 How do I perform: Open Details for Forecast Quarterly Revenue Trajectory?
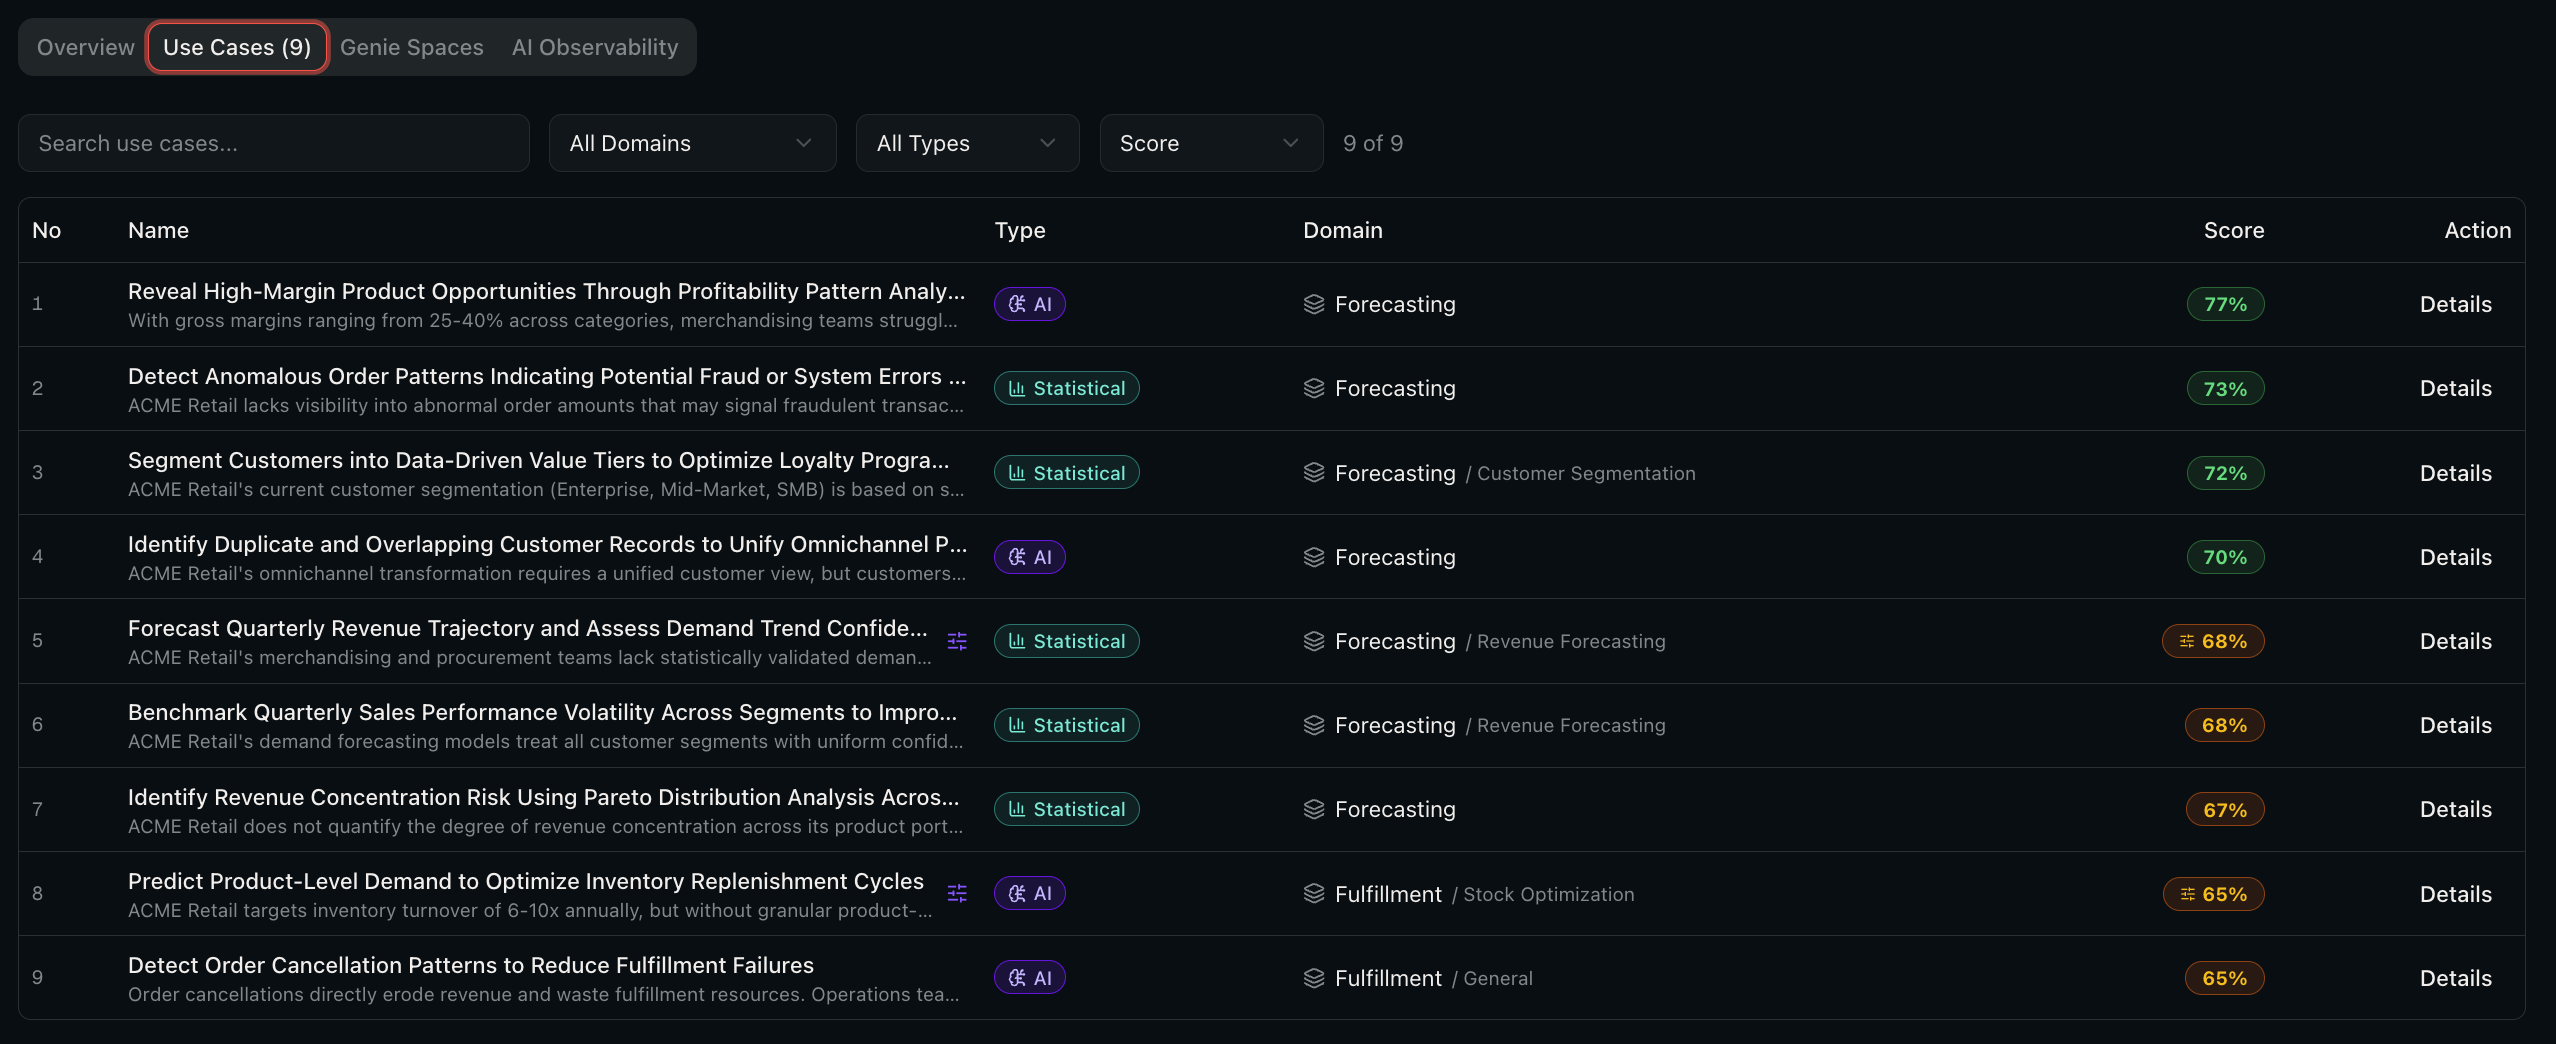coord(2455,641)
